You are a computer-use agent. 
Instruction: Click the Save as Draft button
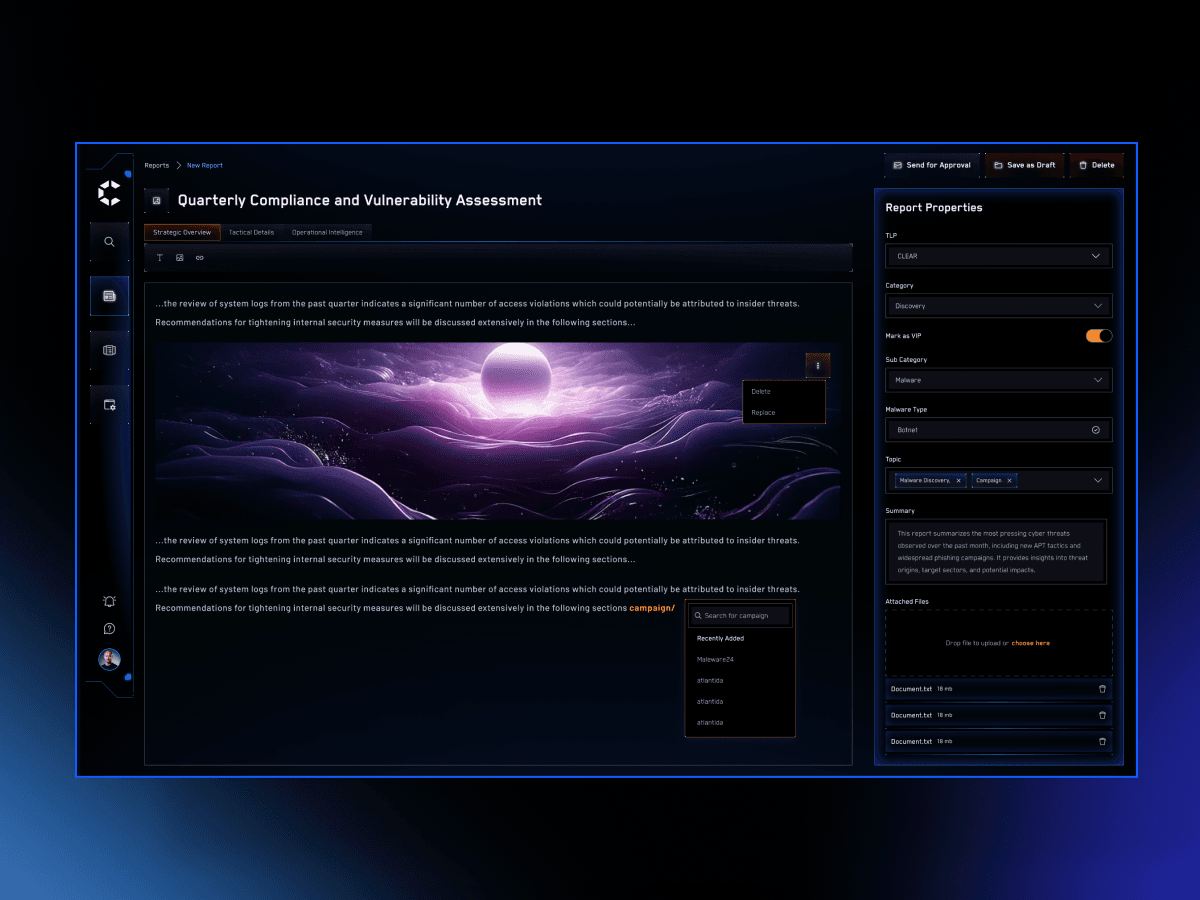[1025, 165]
